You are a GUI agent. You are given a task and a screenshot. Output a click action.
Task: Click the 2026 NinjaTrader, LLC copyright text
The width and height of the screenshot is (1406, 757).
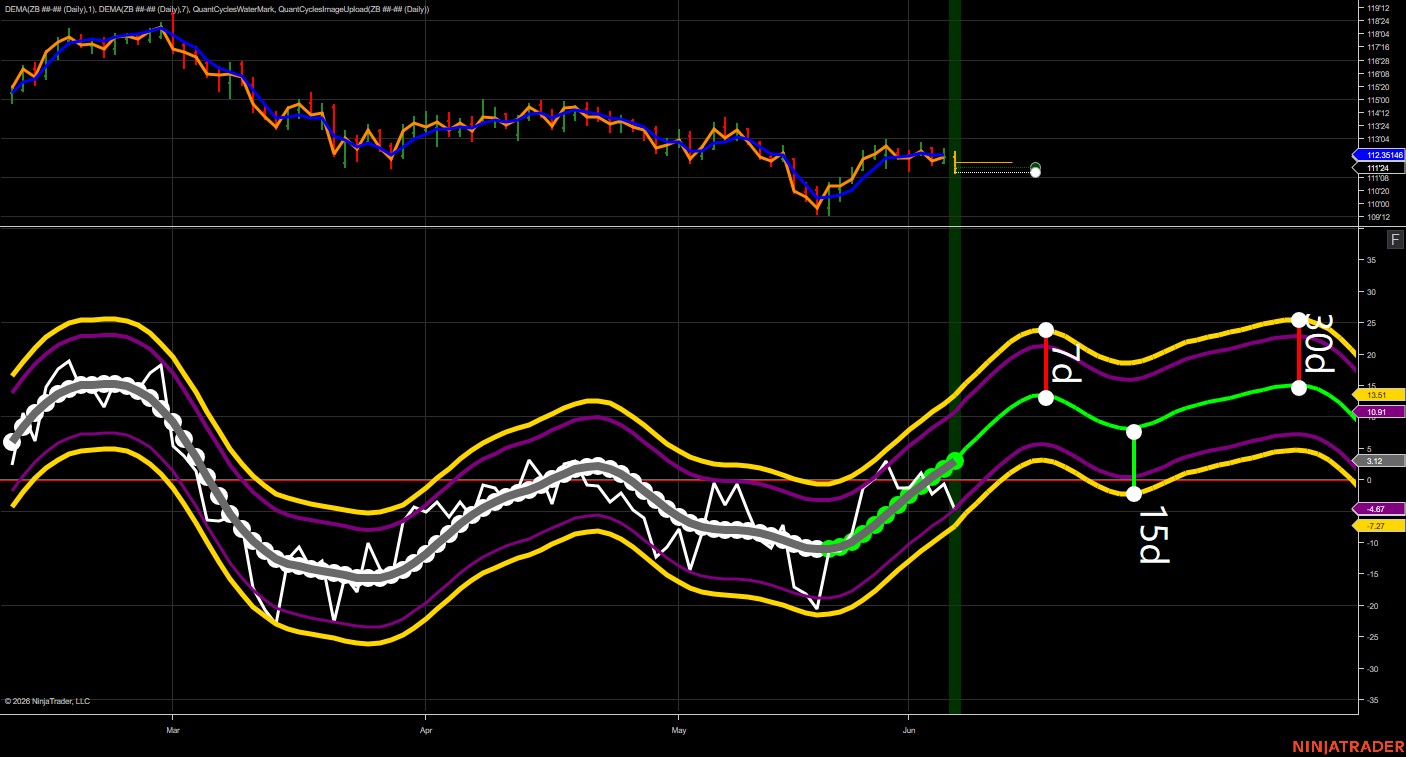click(47, 701)
